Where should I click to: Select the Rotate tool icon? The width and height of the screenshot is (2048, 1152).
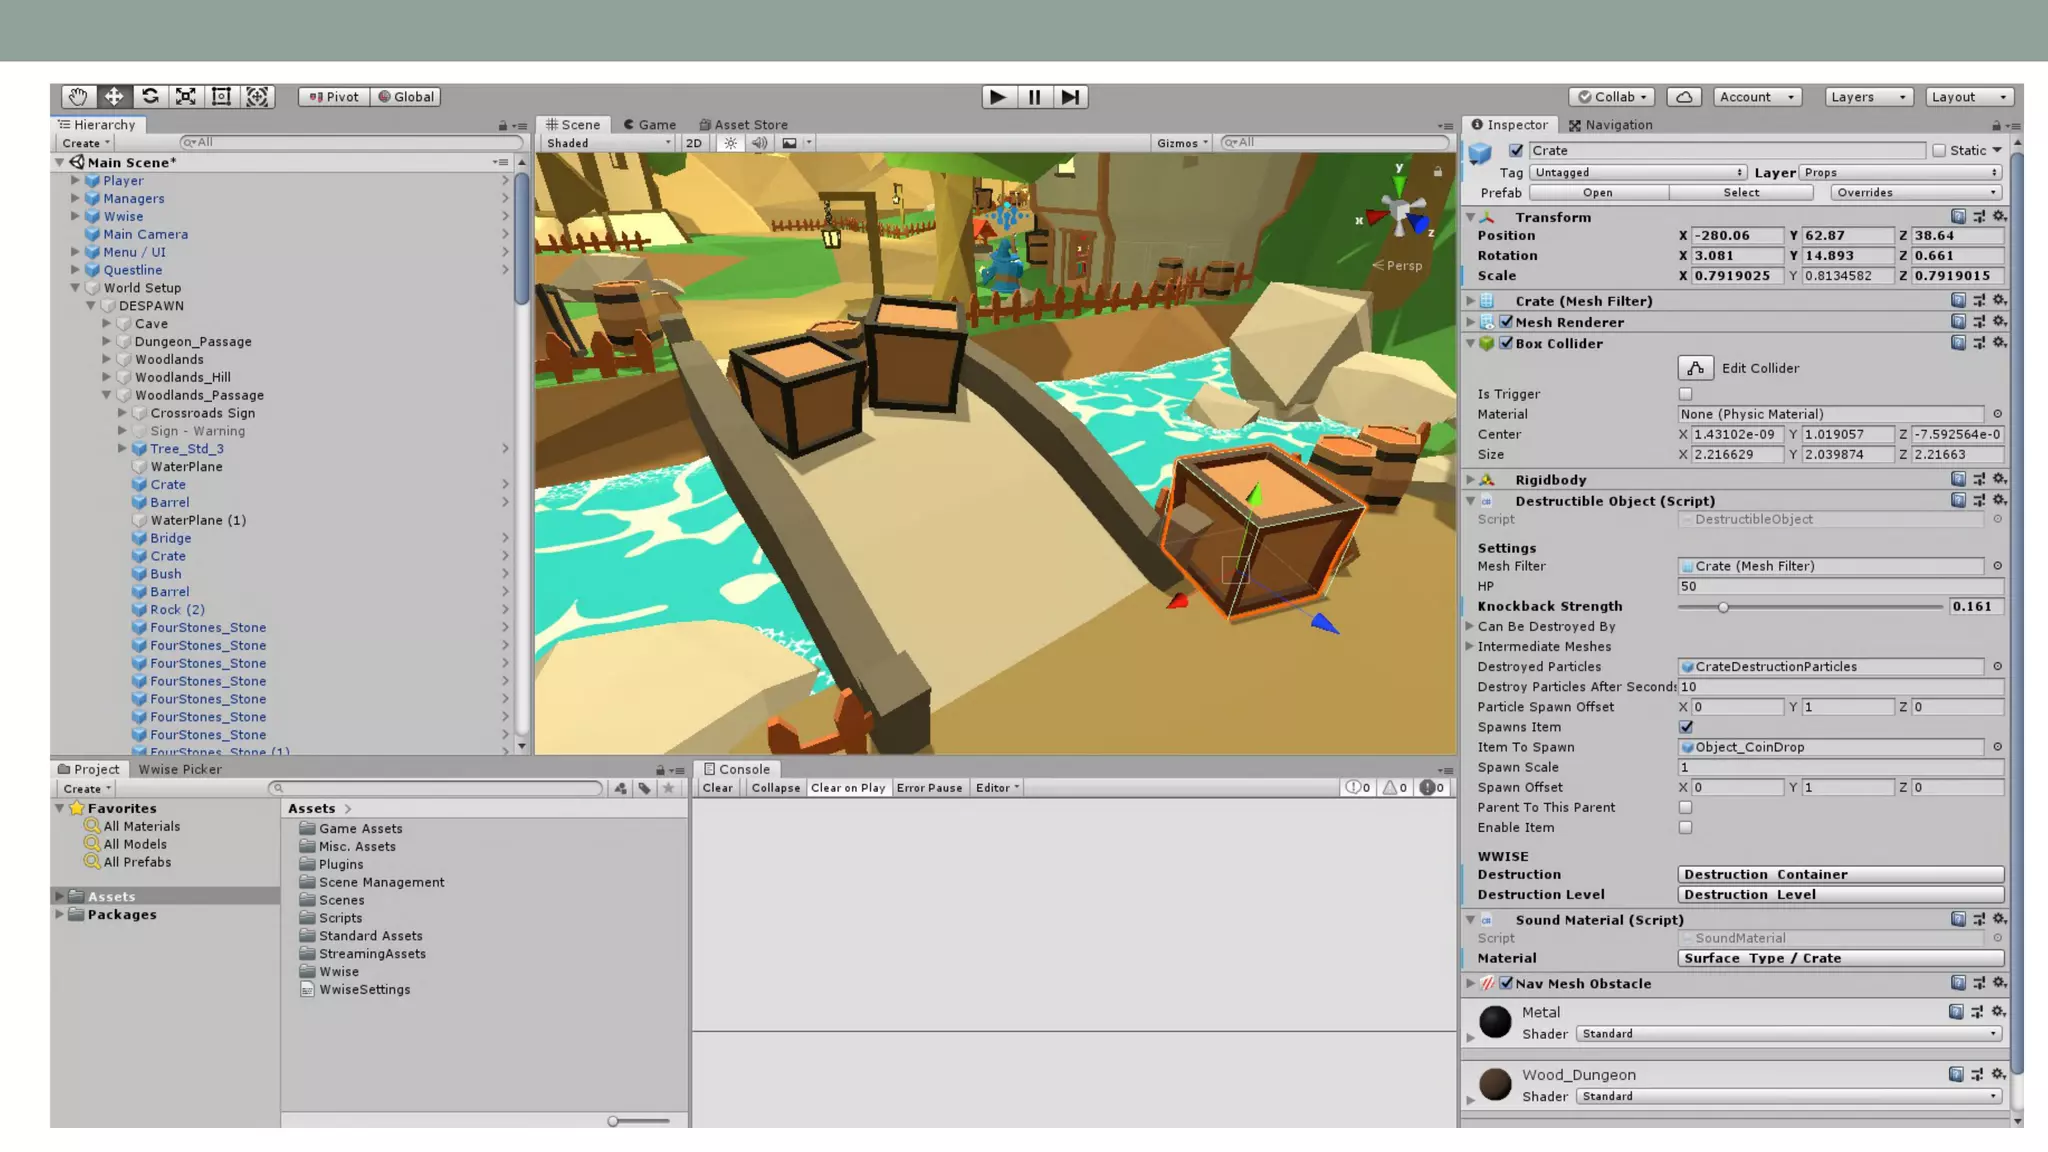pos(150,97)
